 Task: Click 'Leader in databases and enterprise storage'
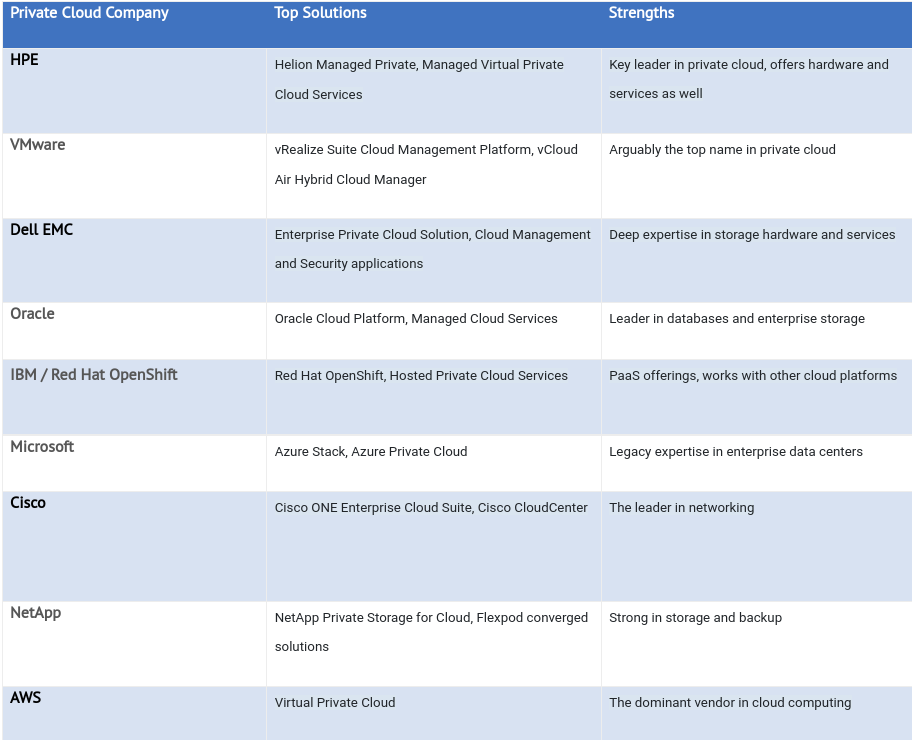(737, 319)
